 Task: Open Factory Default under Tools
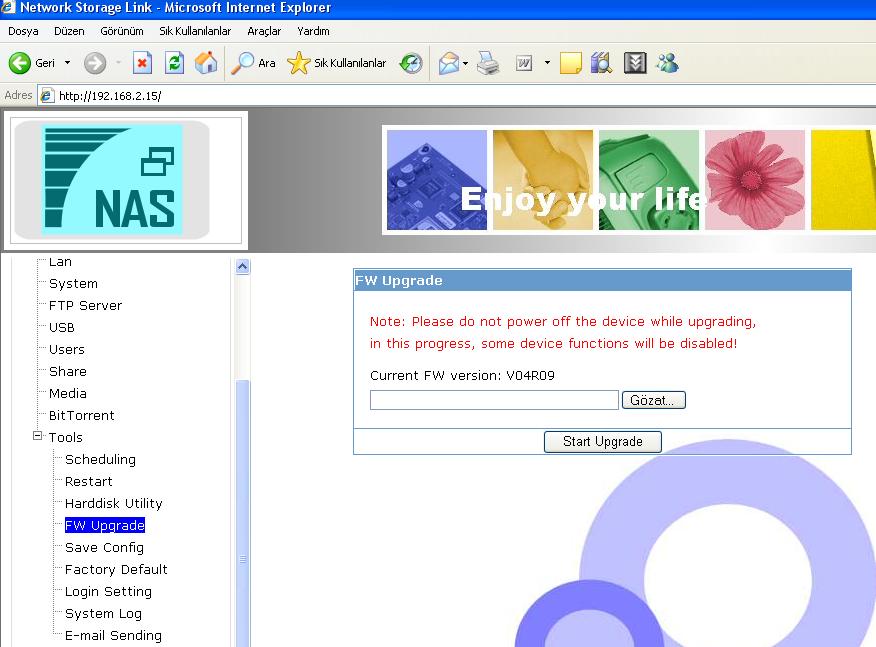116,569
